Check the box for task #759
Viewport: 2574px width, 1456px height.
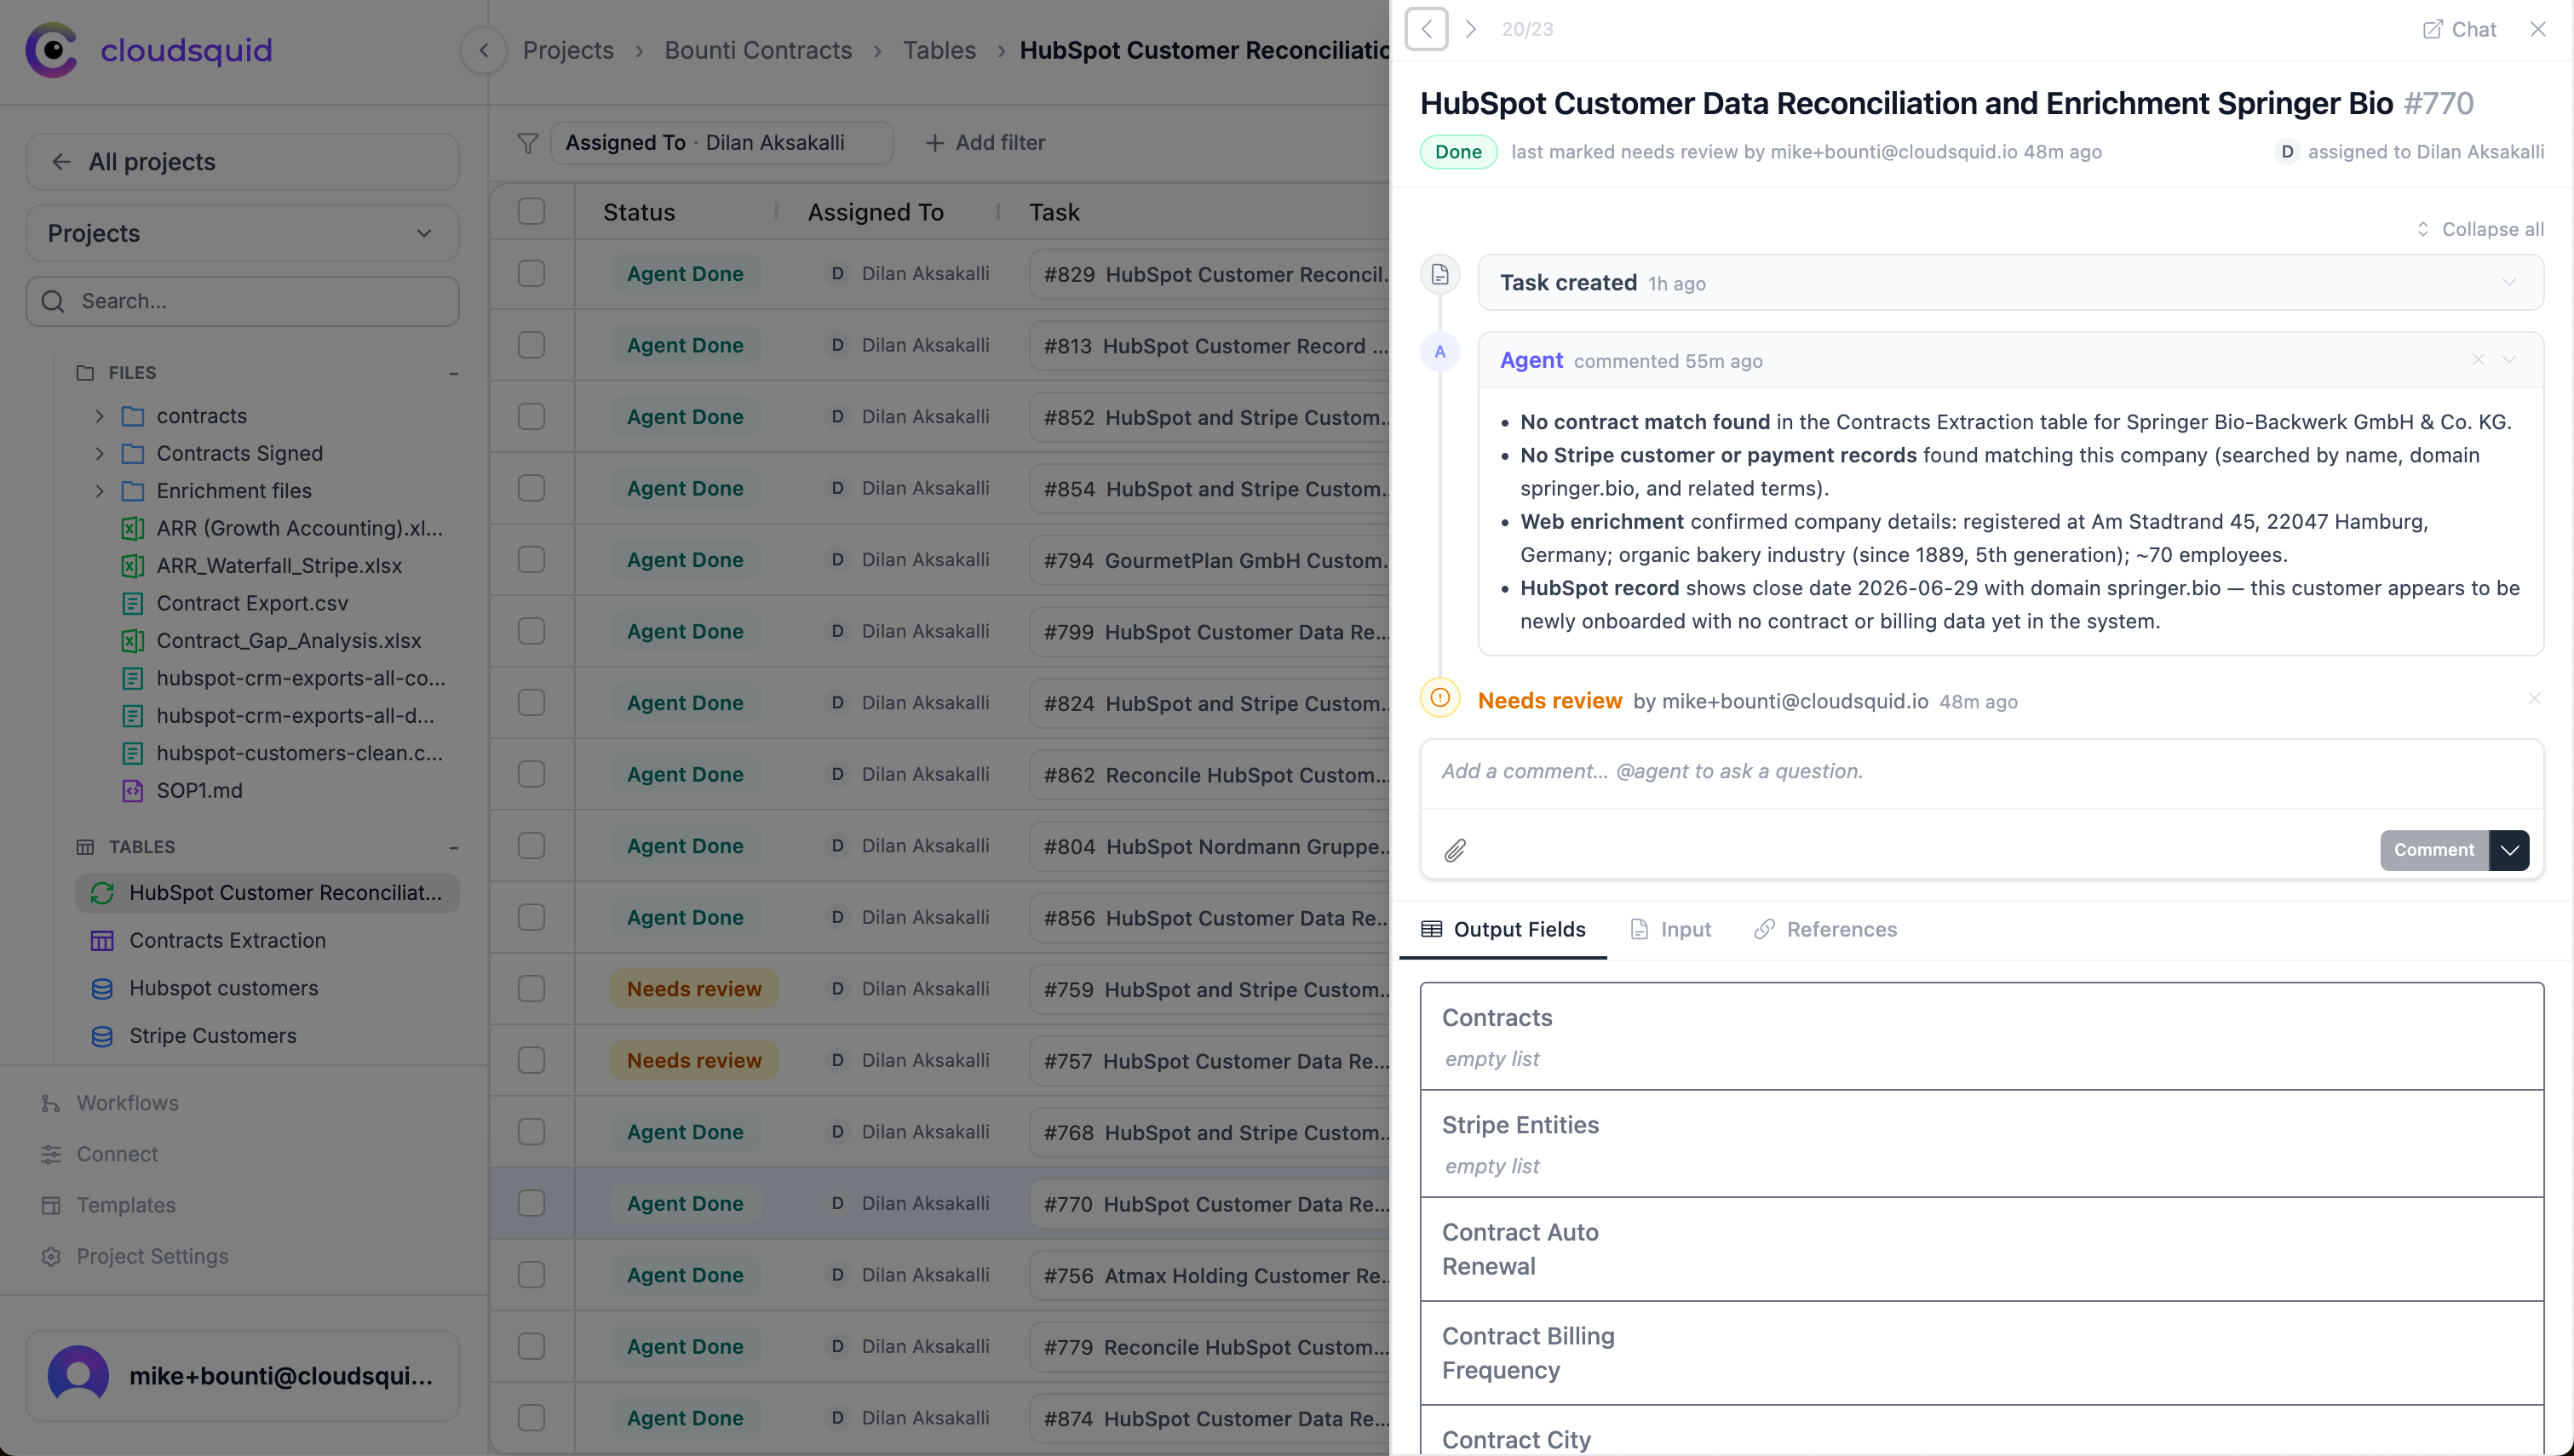(532, 989)
